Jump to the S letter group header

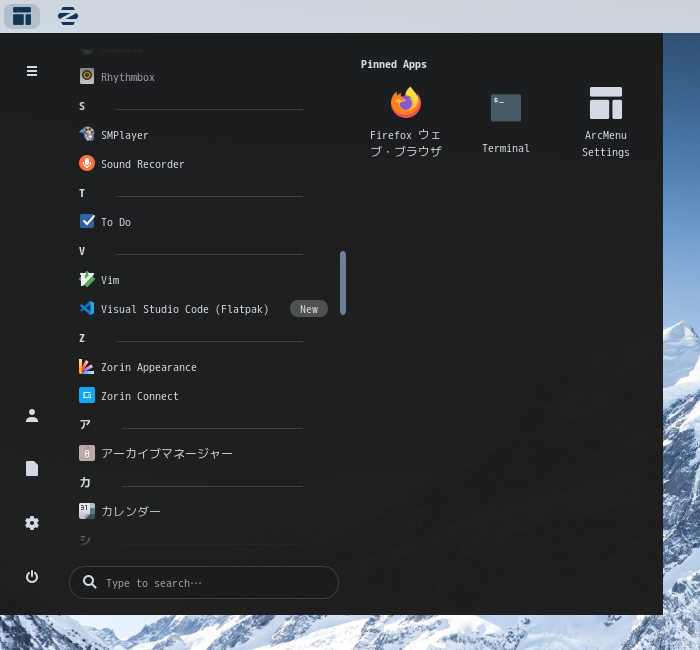pos(82,106)
